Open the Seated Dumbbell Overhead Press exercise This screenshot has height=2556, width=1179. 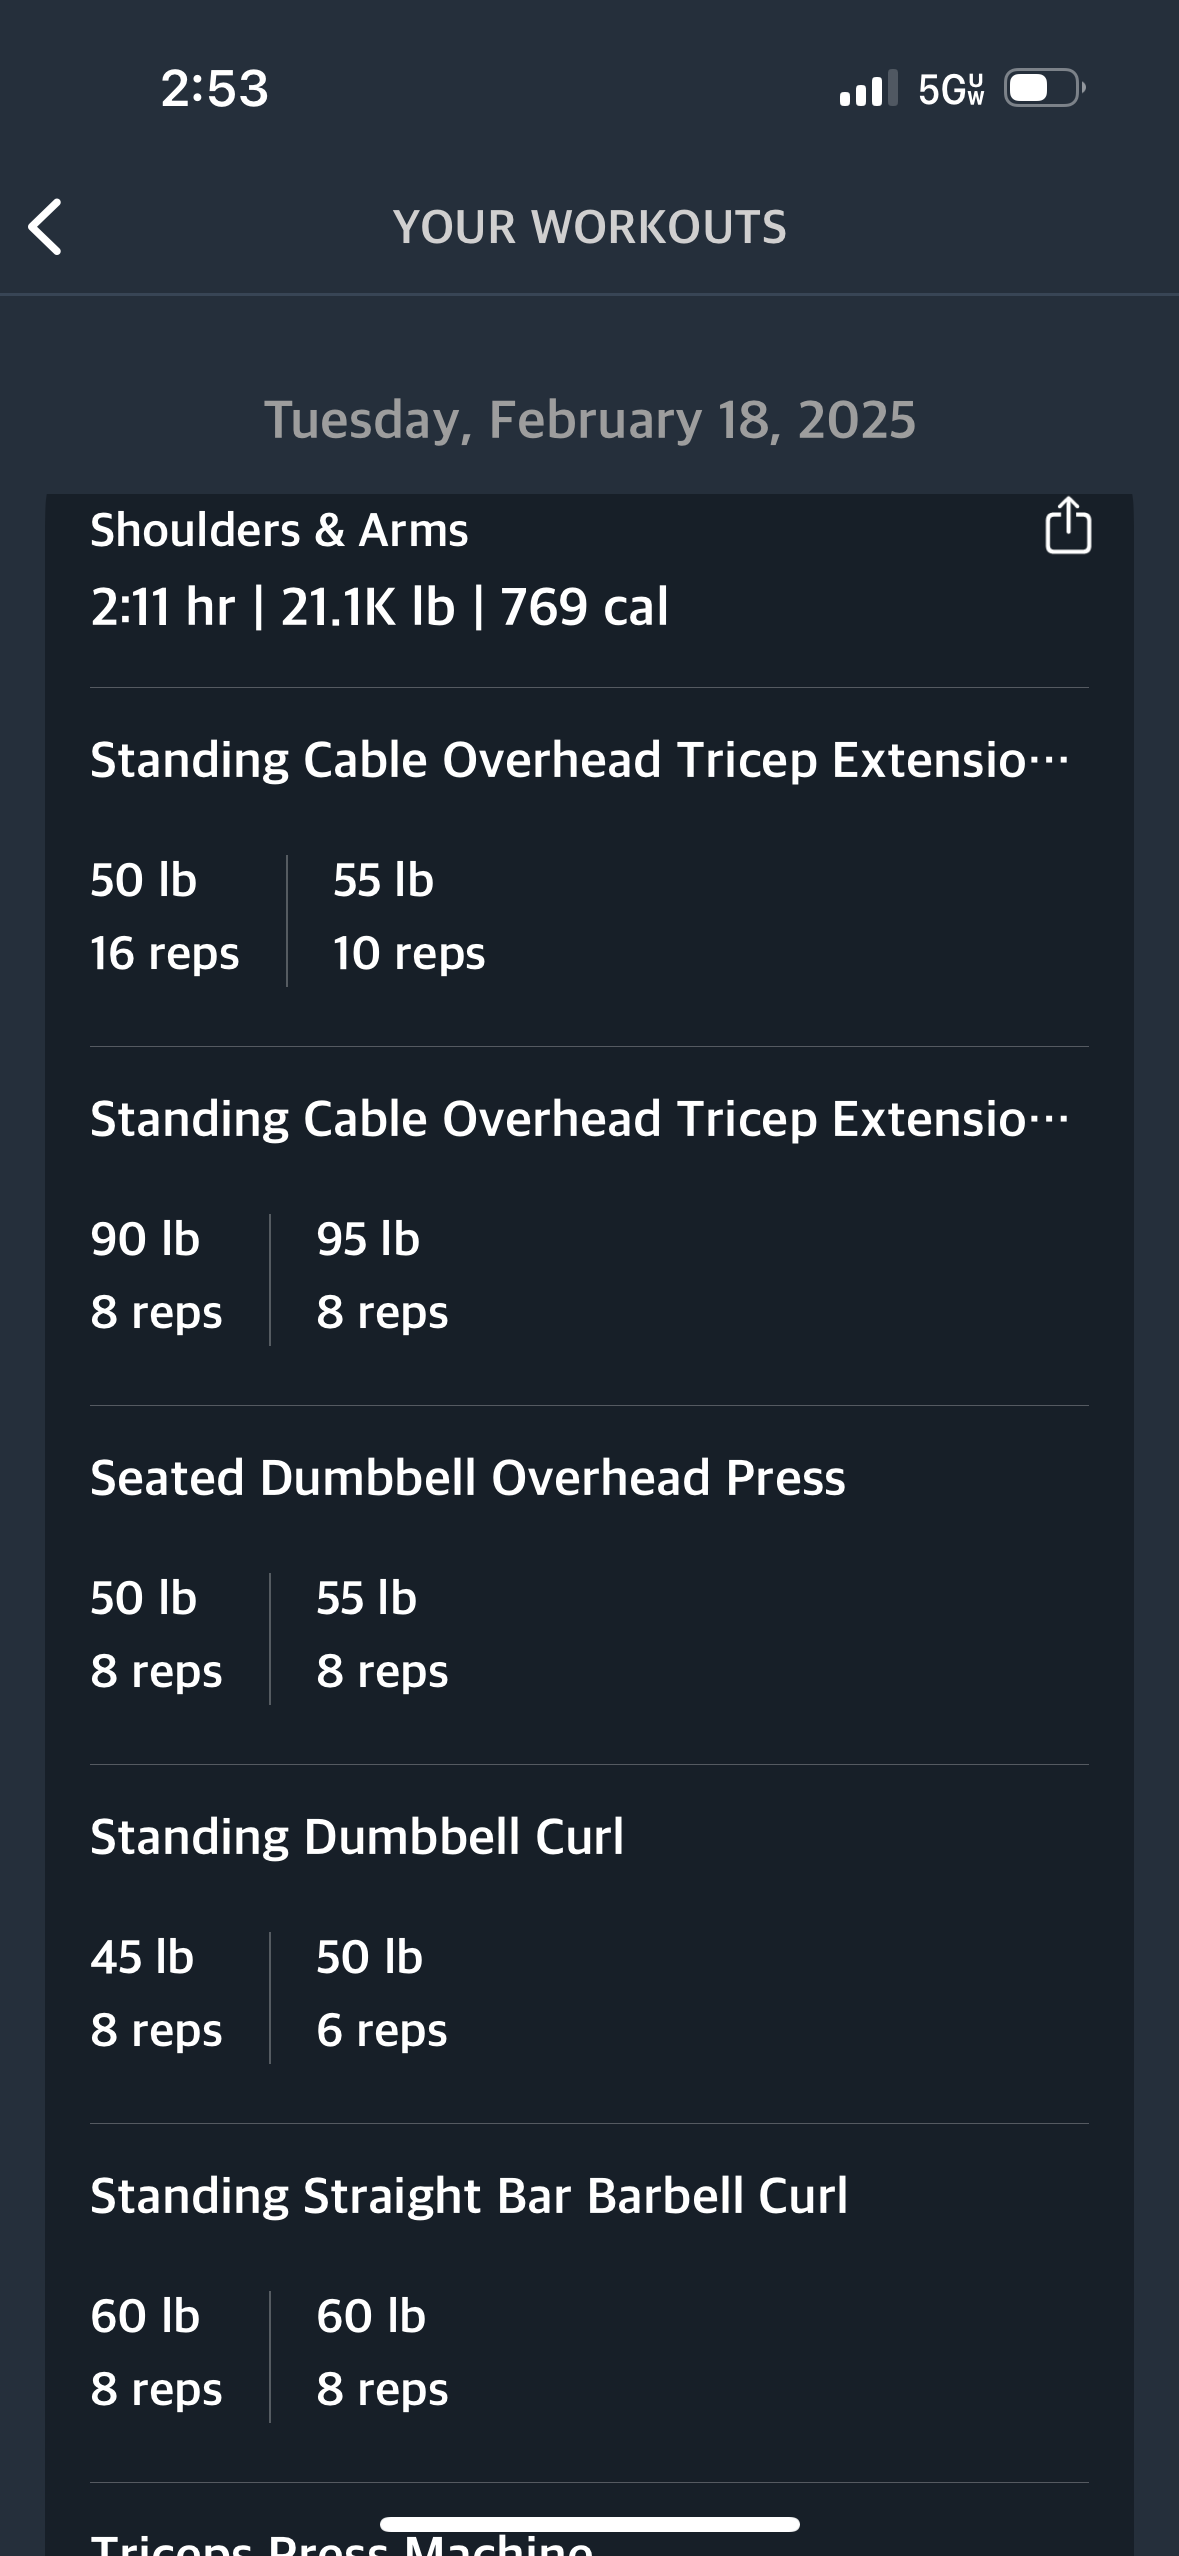pyautogui.click(x=467, y=1478)
